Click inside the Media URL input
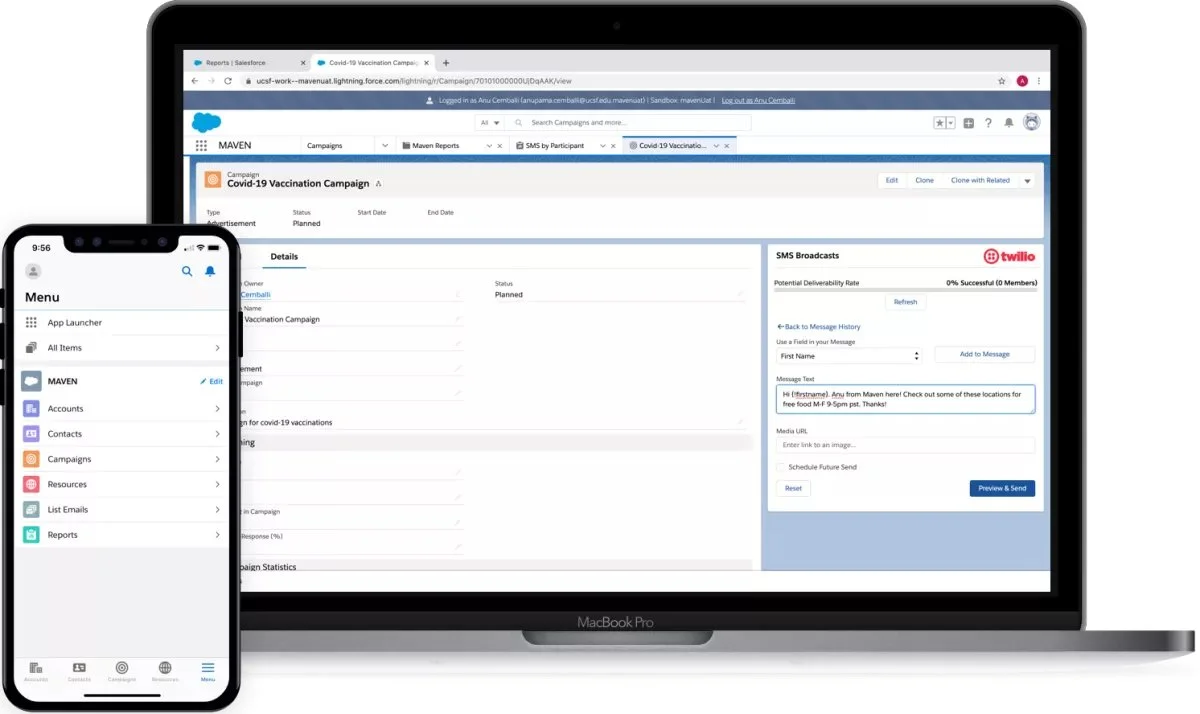 coord(905,444)
